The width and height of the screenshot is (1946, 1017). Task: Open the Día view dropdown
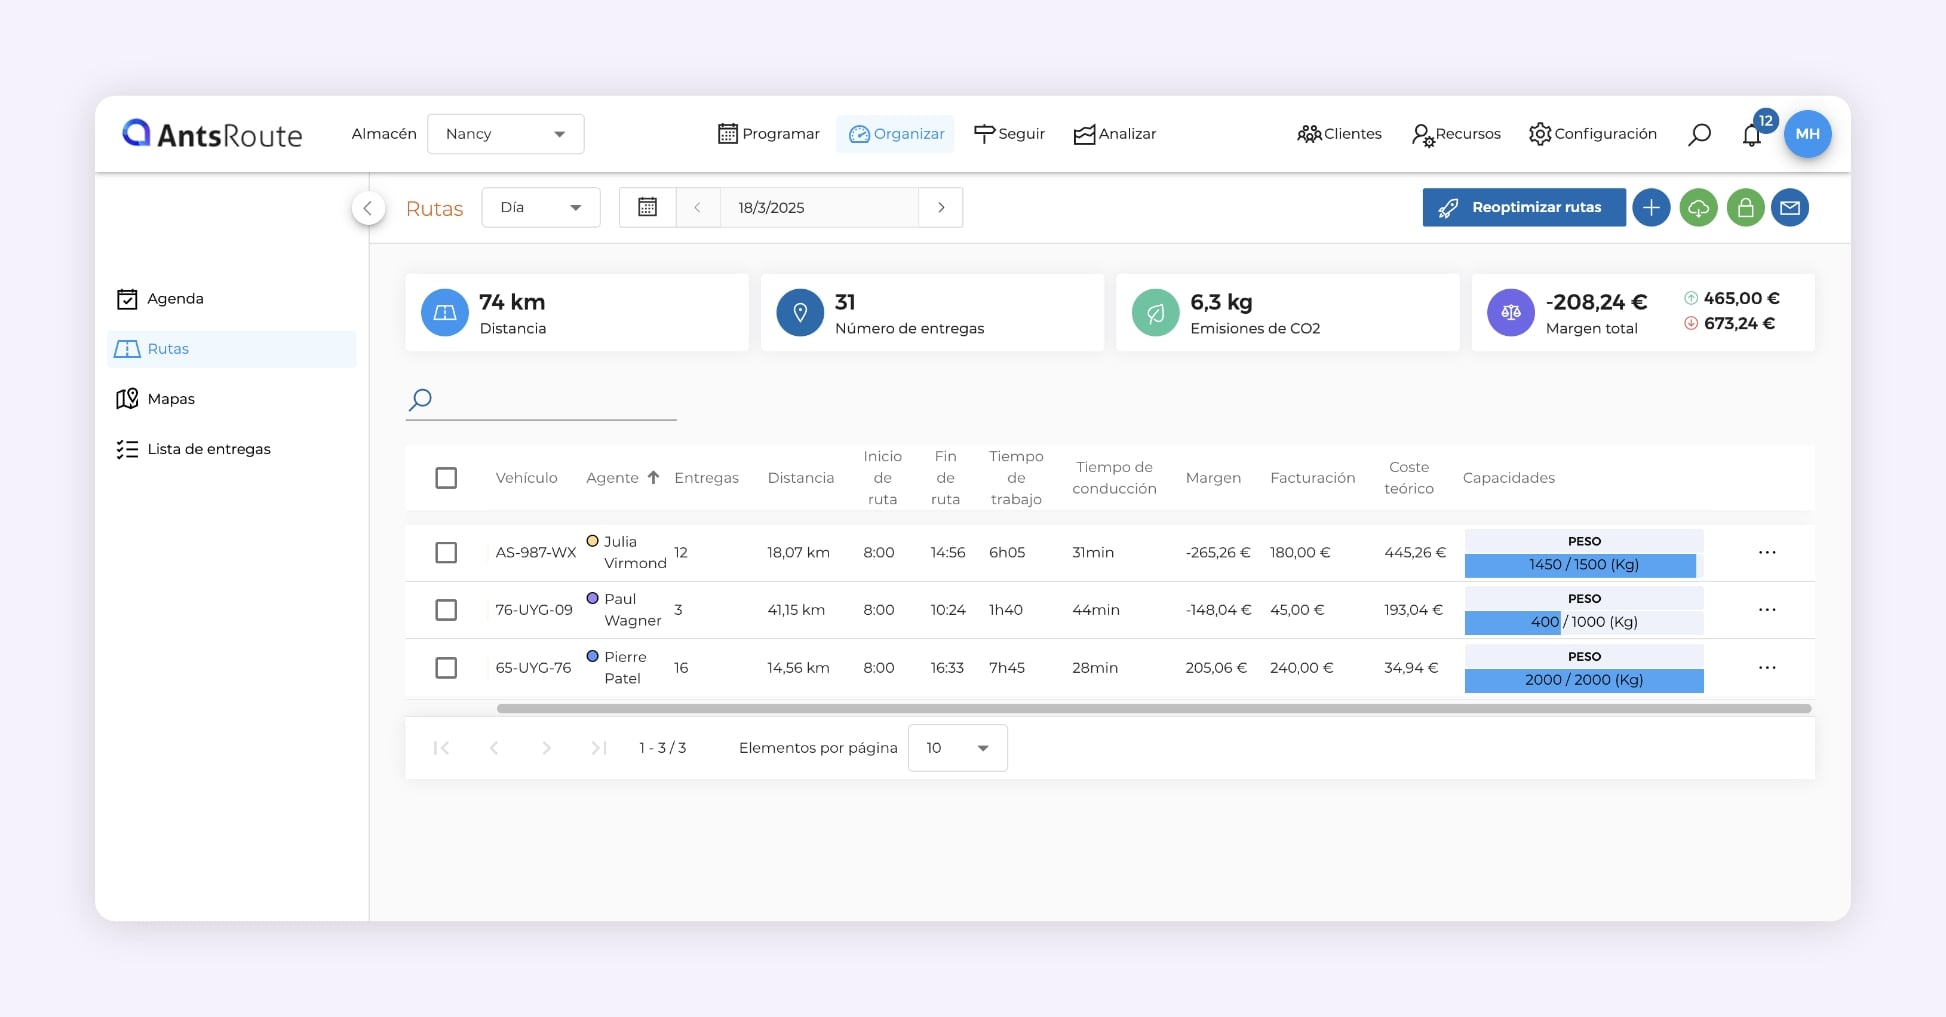point(540,207)
